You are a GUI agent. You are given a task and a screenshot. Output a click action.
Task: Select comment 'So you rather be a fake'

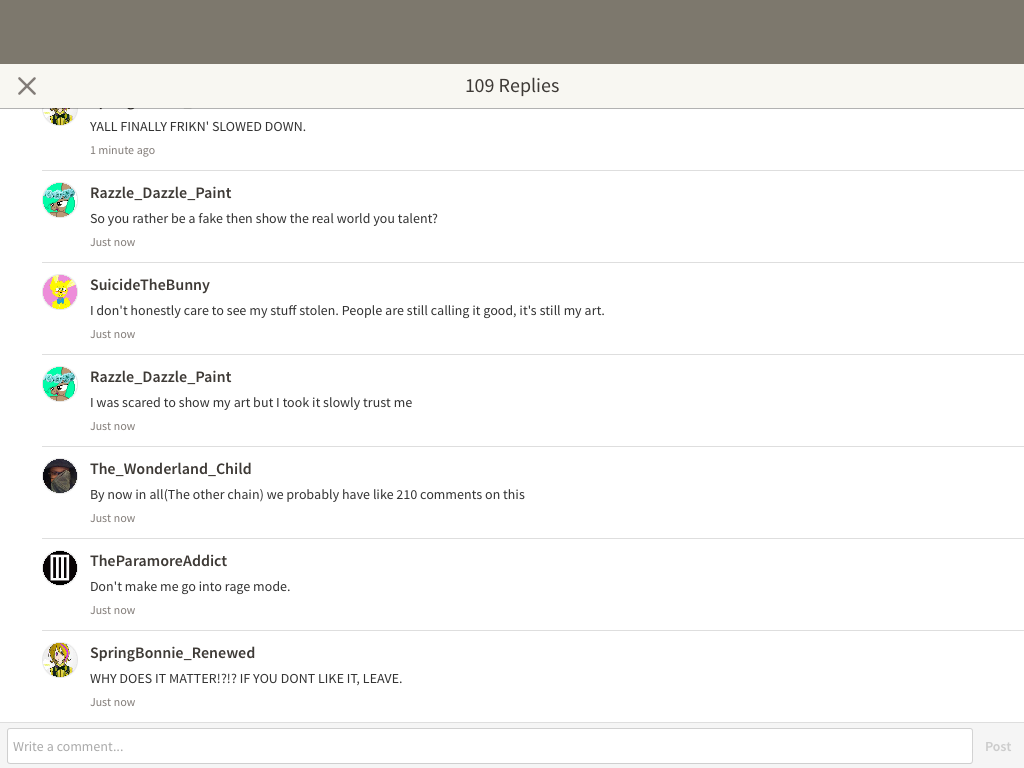pos(264,219)
